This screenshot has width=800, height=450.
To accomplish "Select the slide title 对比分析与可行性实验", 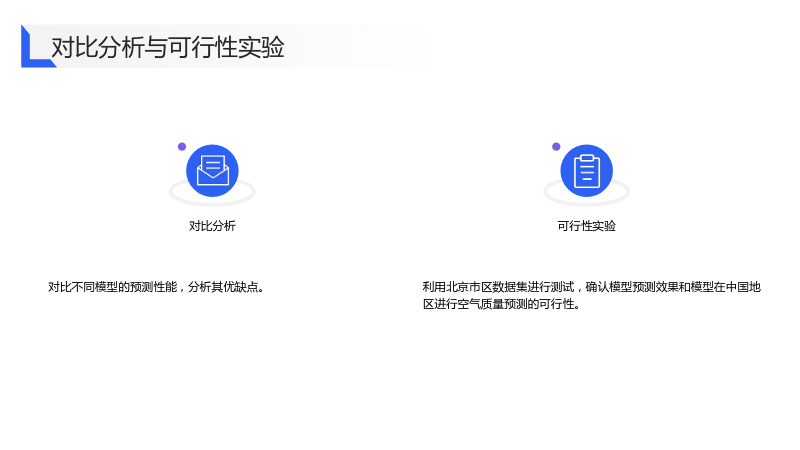I will click(x=168, y=47).
